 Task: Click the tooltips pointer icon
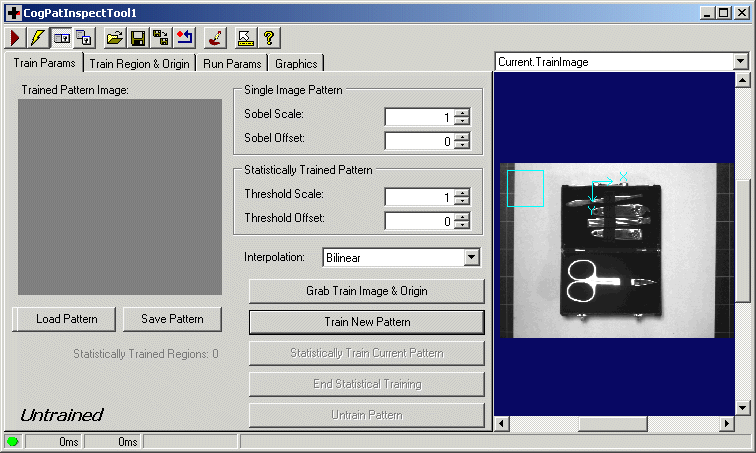coord(245,38)
